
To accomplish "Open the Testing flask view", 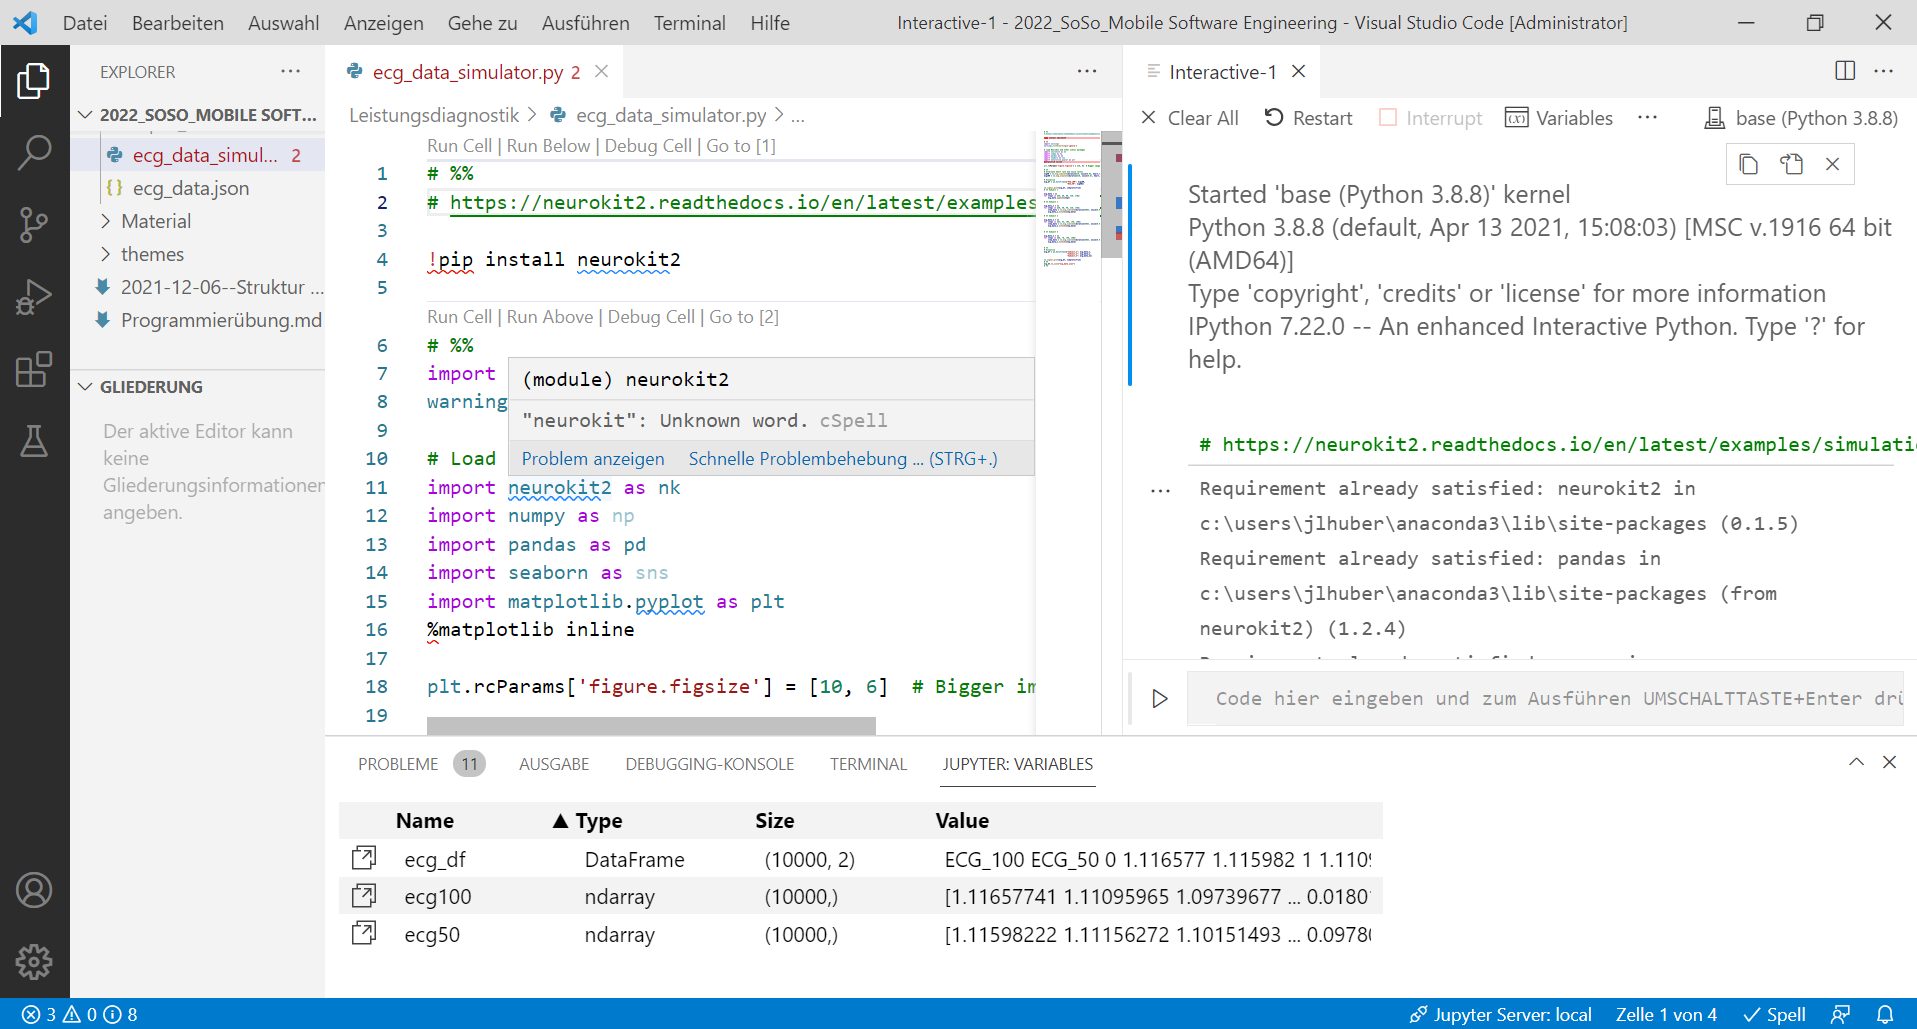I will [x=34, y=441].
